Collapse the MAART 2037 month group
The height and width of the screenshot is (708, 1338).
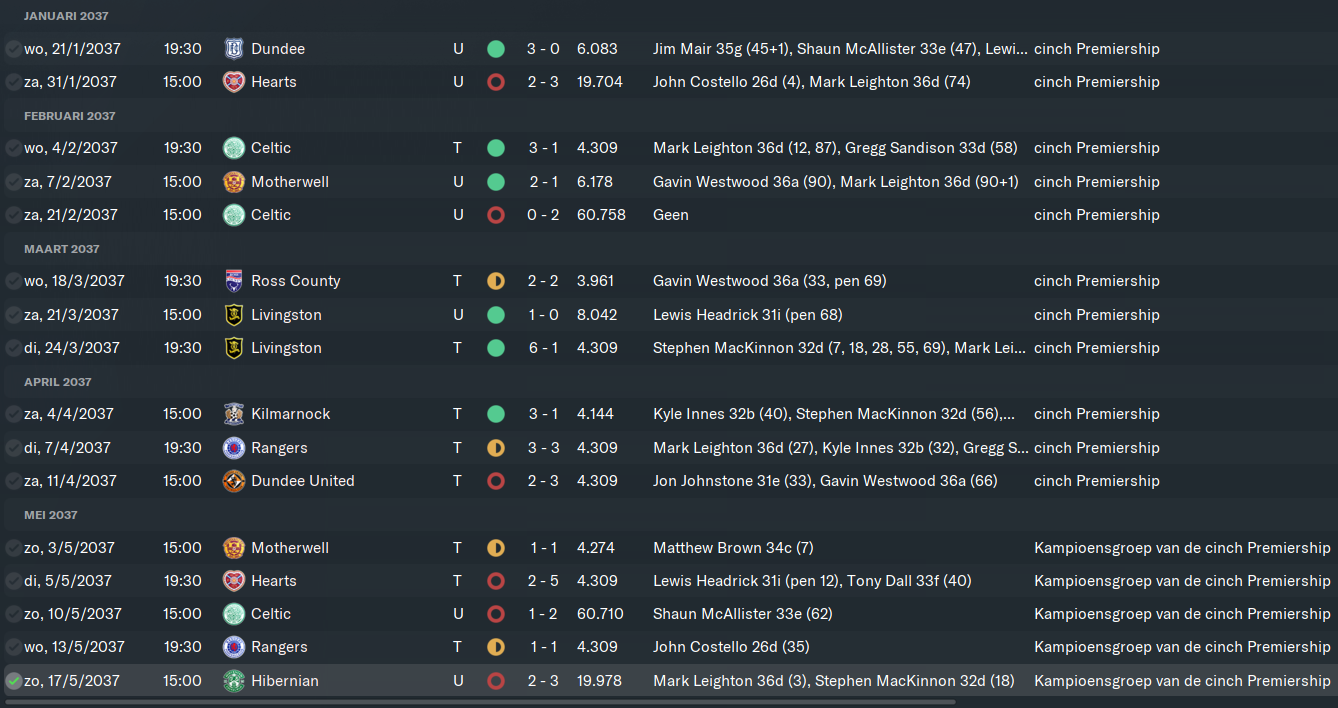pyautogui.click(x=62, y=249)
